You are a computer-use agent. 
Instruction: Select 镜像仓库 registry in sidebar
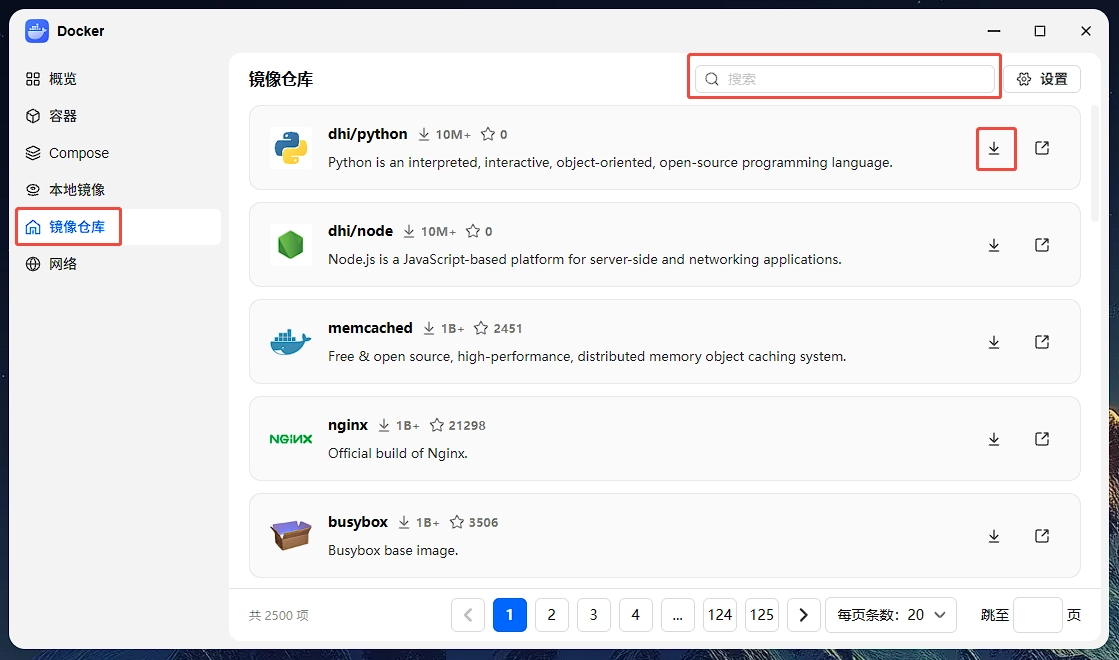[x=118, y=227]
